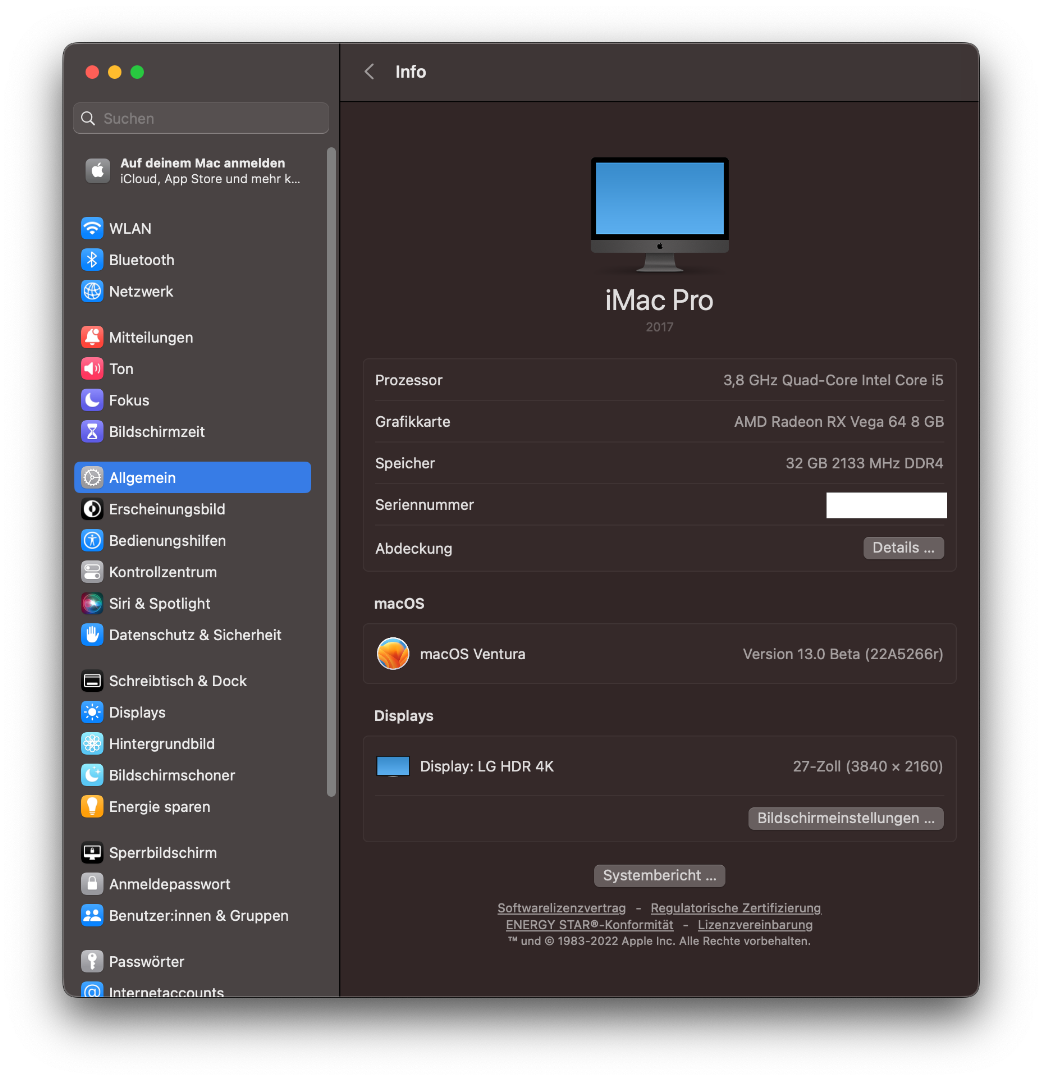Click the Seriennummer value field
Viewport: 1041px width, 1080px height.
(x=886, y=505)
